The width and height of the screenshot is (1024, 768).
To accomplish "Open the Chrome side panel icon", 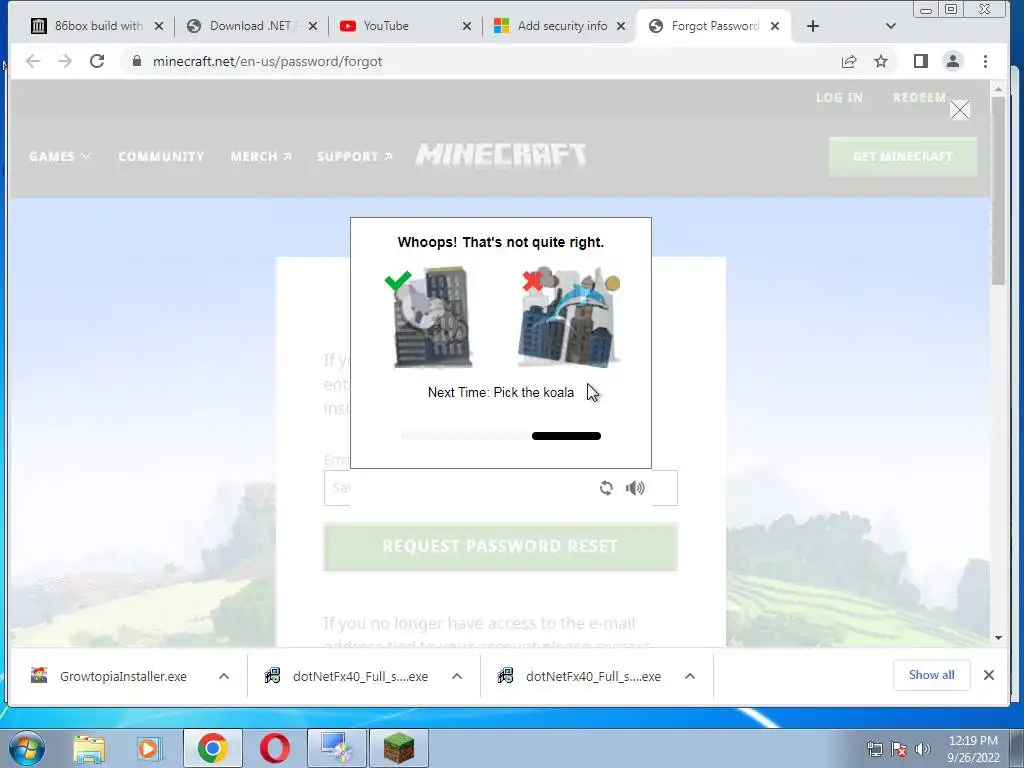I will (x=921, y=61).
